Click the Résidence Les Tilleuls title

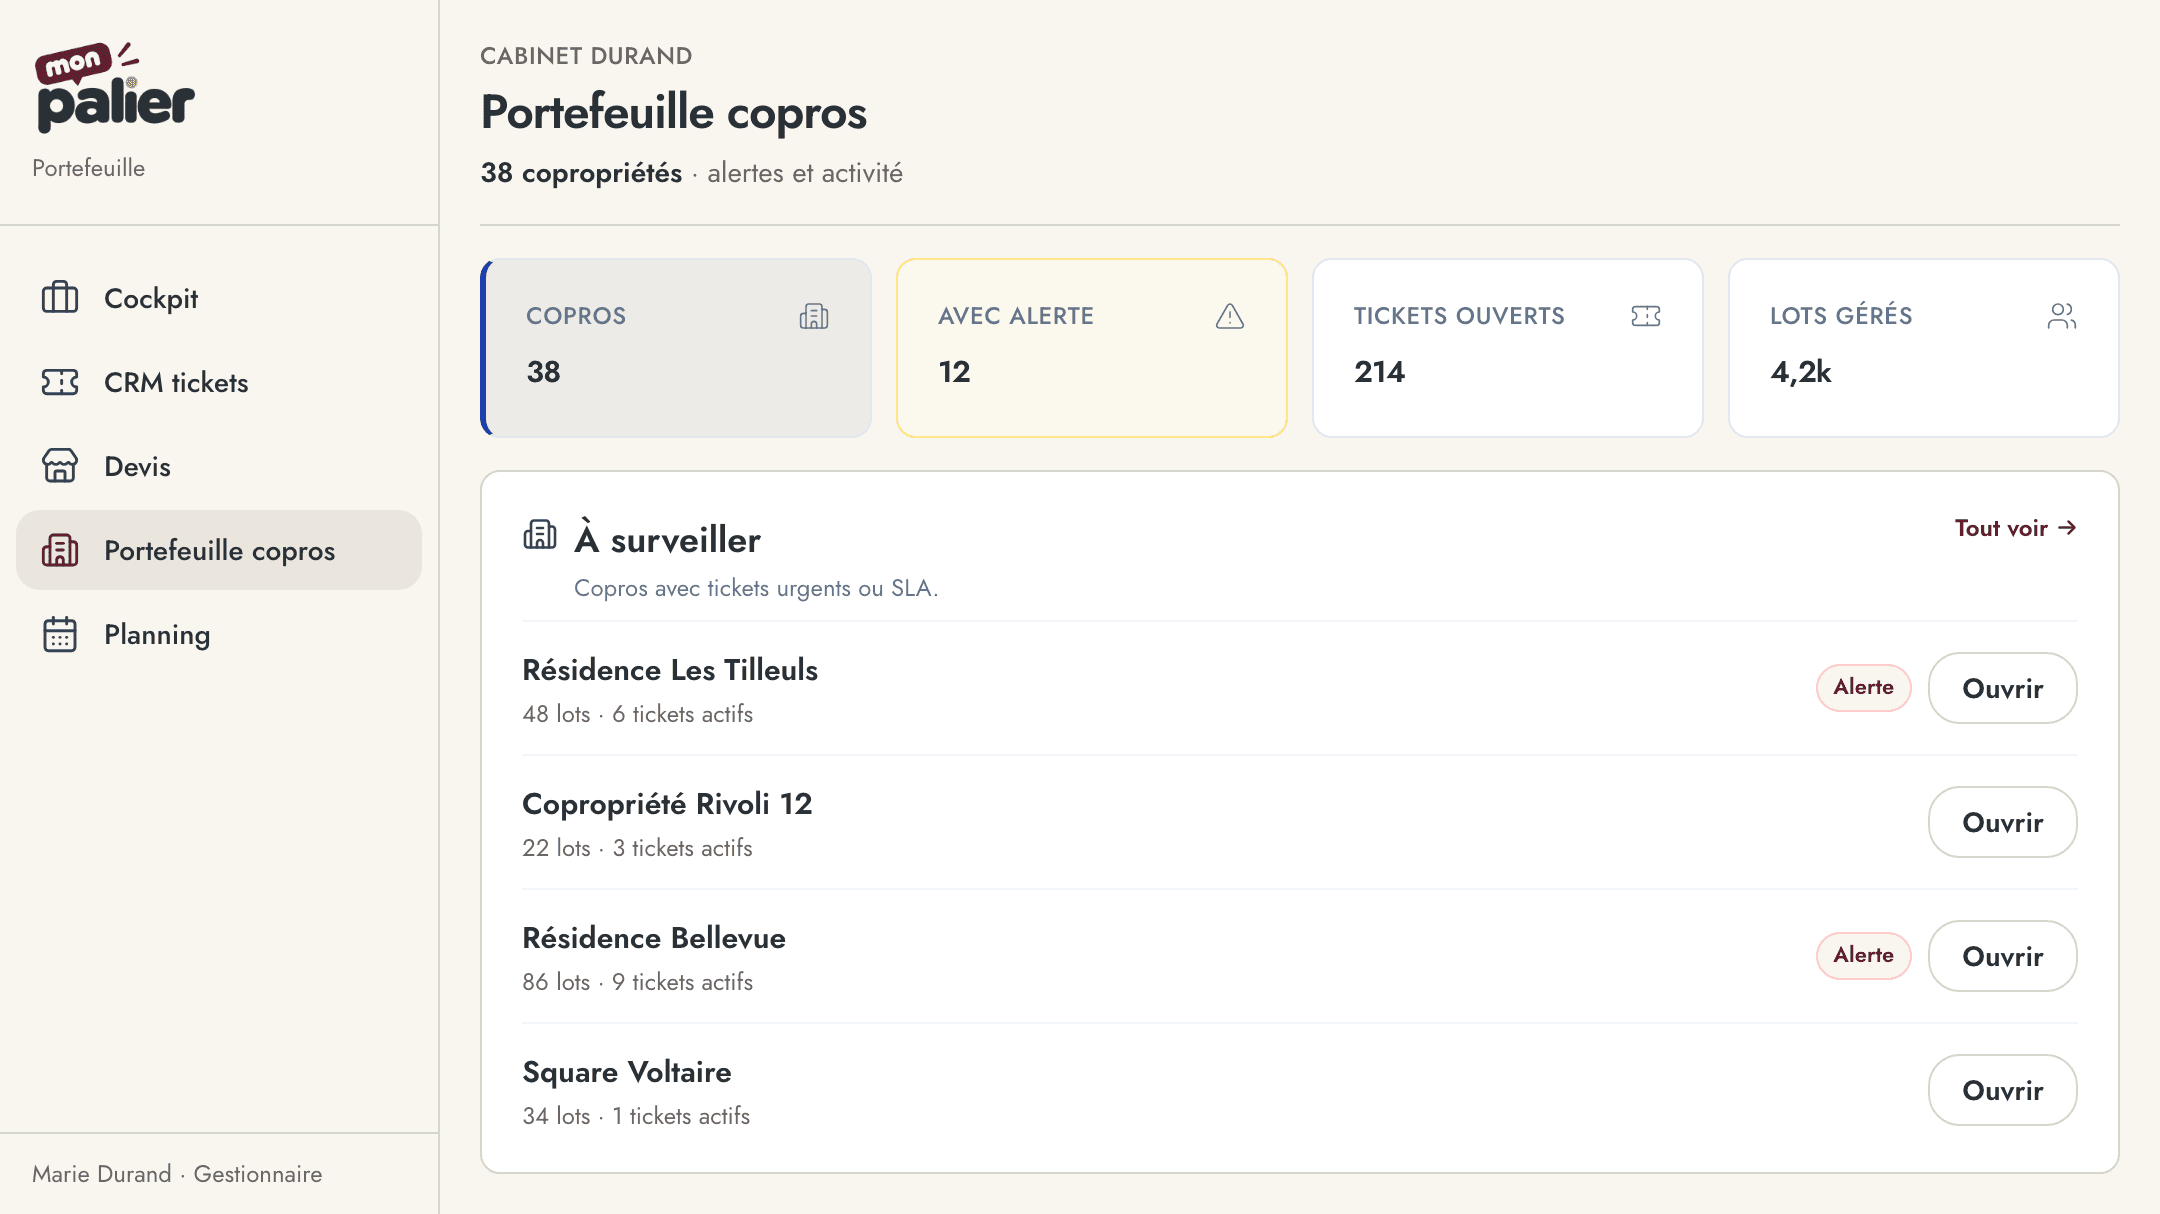pos(670,670)
